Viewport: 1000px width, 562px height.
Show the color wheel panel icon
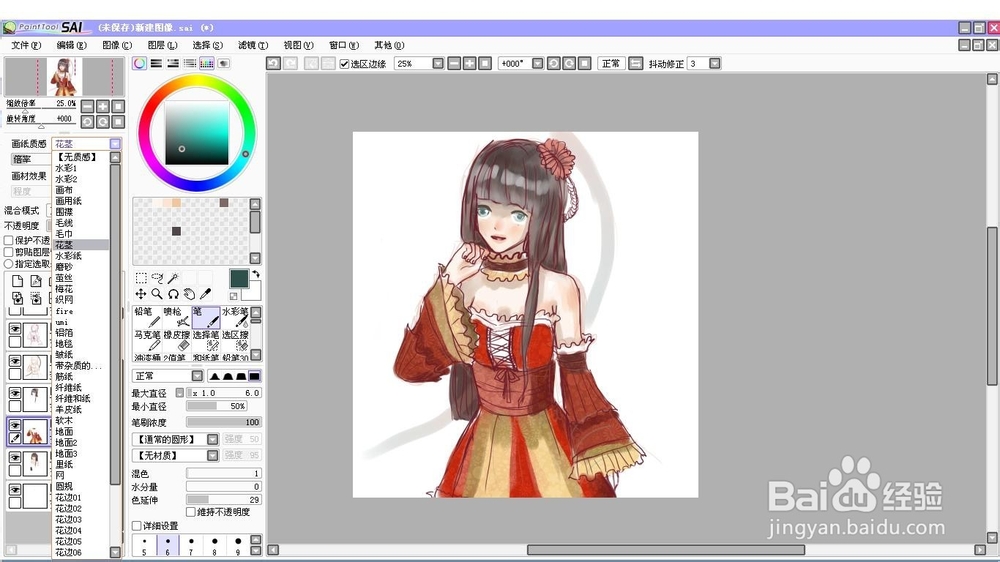click(x=139, y=63)
